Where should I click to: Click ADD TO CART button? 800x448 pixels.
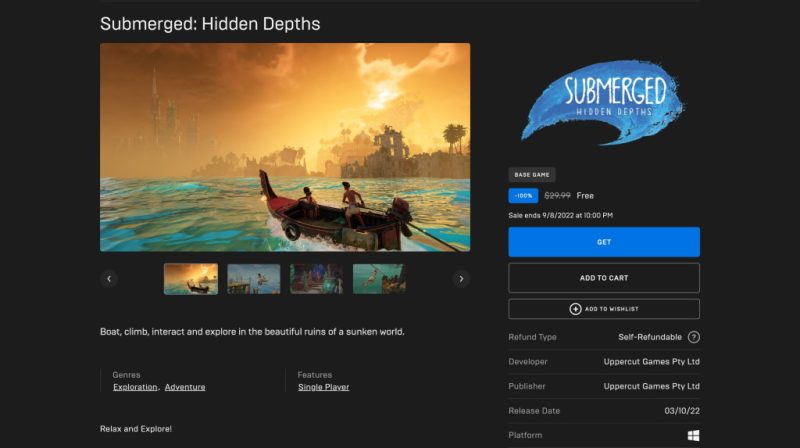[x=604, y=278]
